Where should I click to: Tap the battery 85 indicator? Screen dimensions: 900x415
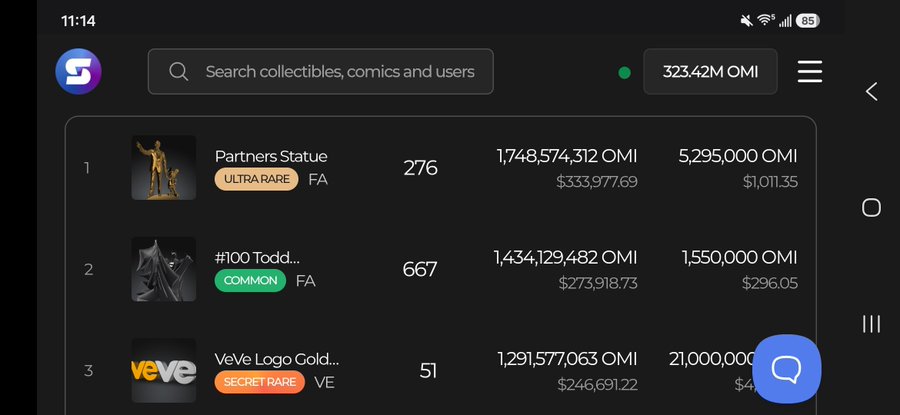(808, 21)
